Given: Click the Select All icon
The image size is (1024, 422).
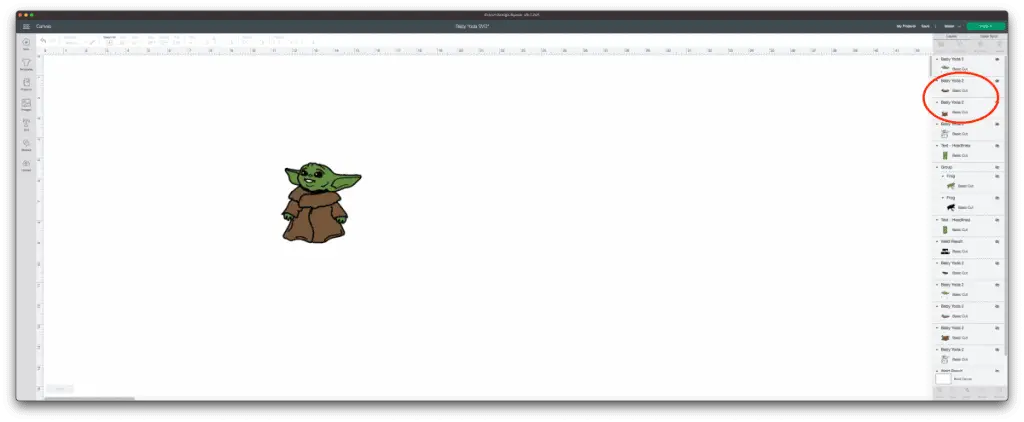Looking at the screenshot, I should 110,41.
